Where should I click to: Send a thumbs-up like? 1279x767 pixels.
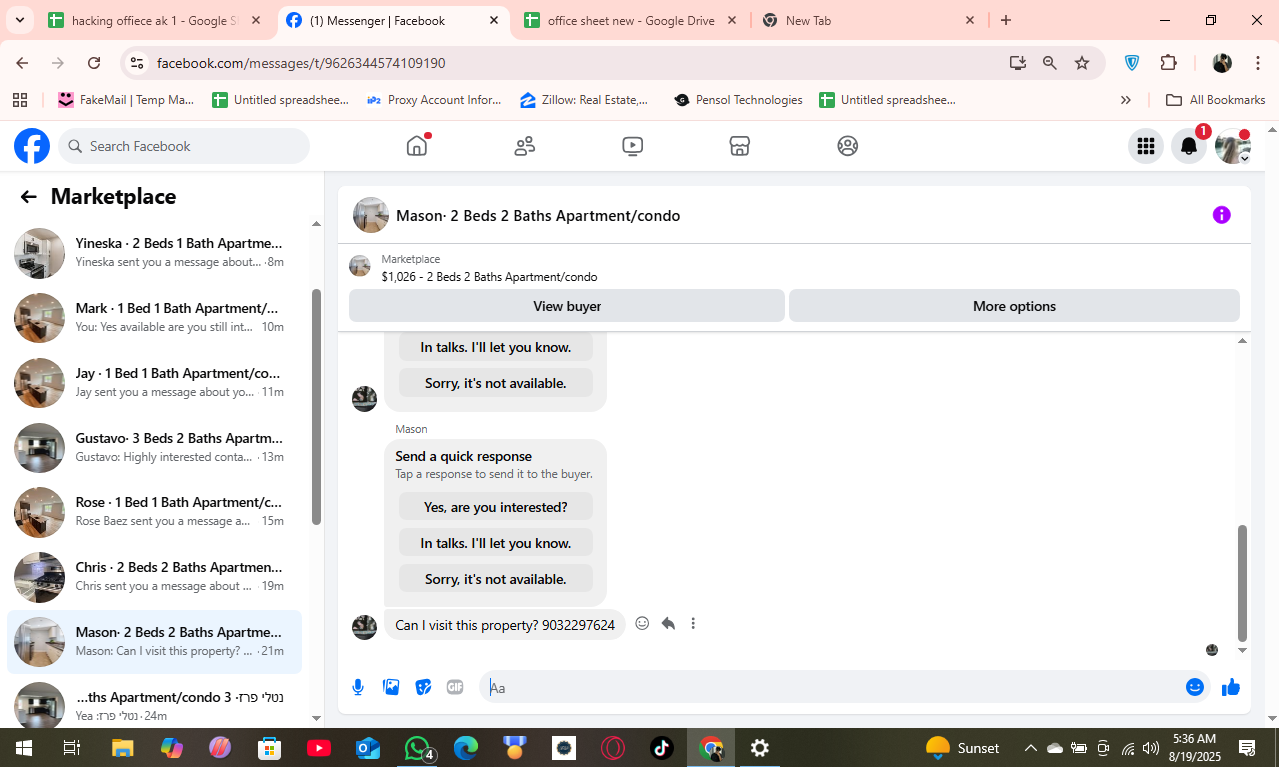pyautogui.click(x=1231, y=687)
